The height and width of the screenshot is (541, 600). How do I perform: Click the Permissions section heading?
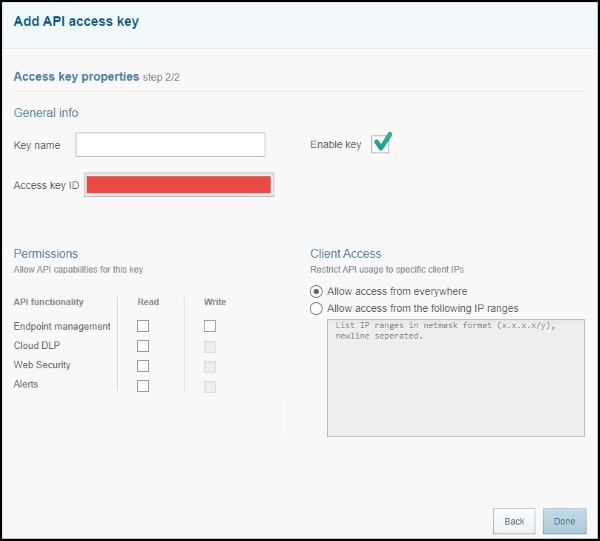tap(46, 254)
